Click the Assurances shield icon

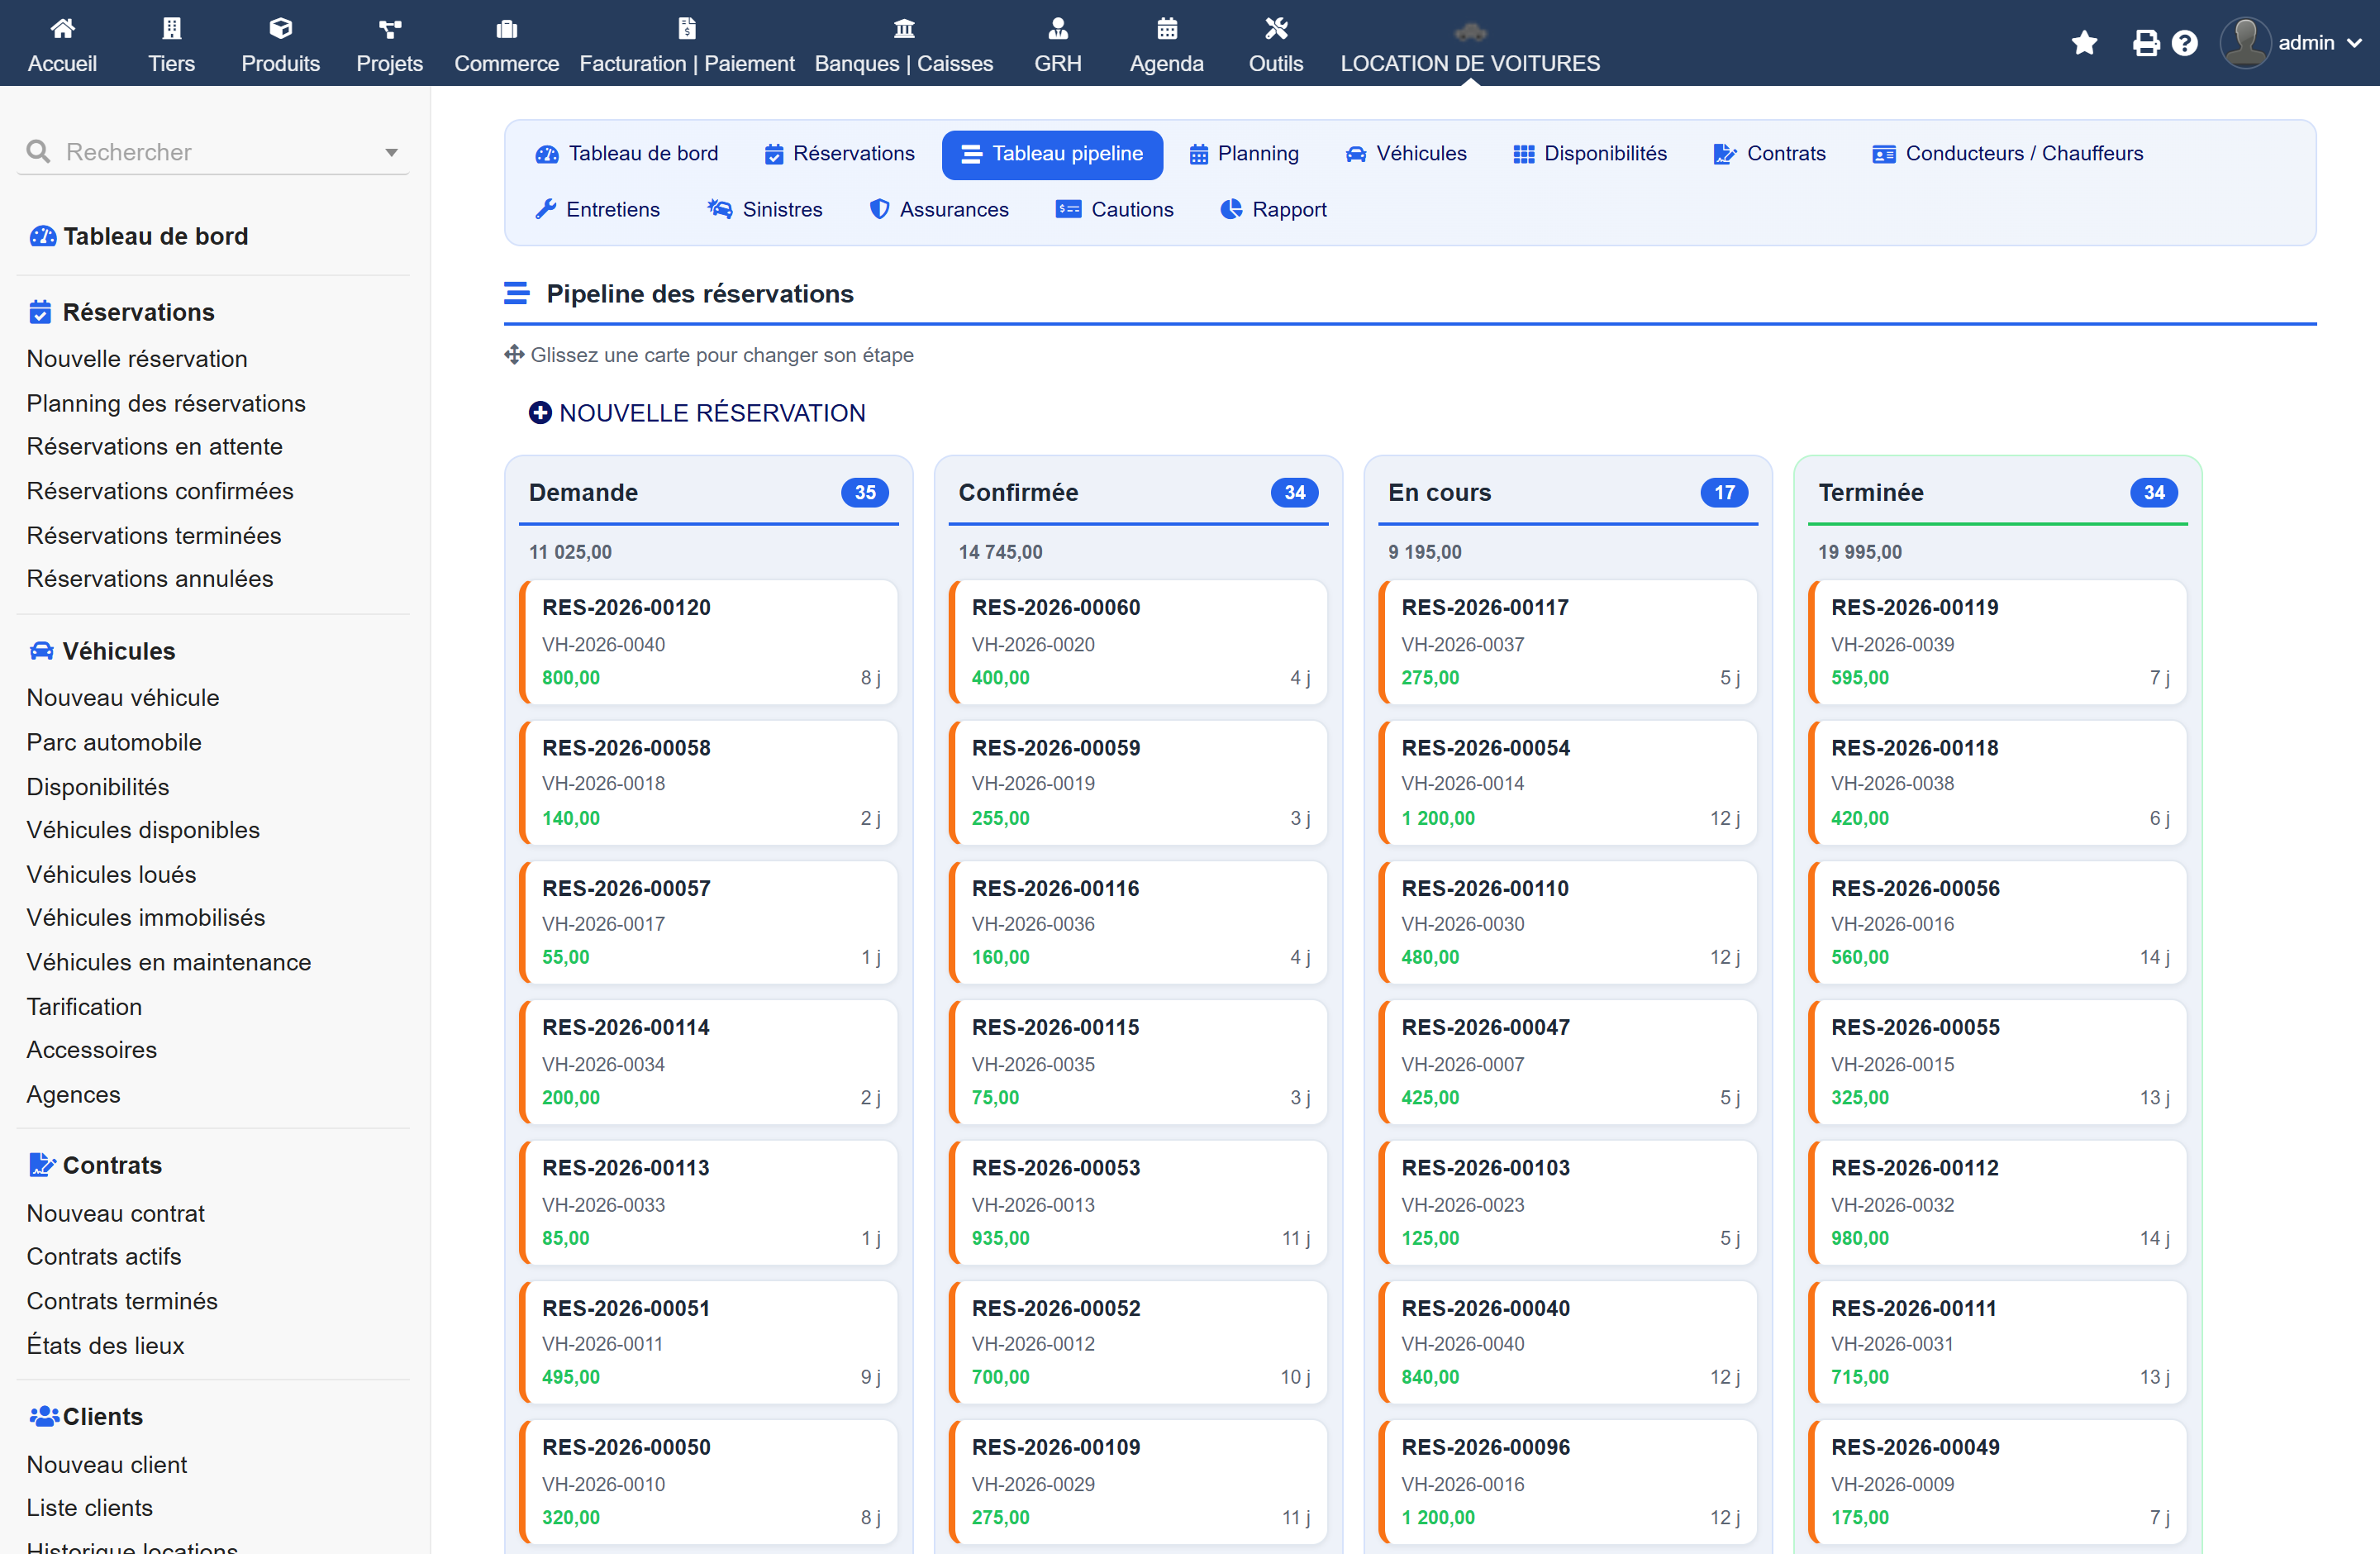click(x=879, y=209)
